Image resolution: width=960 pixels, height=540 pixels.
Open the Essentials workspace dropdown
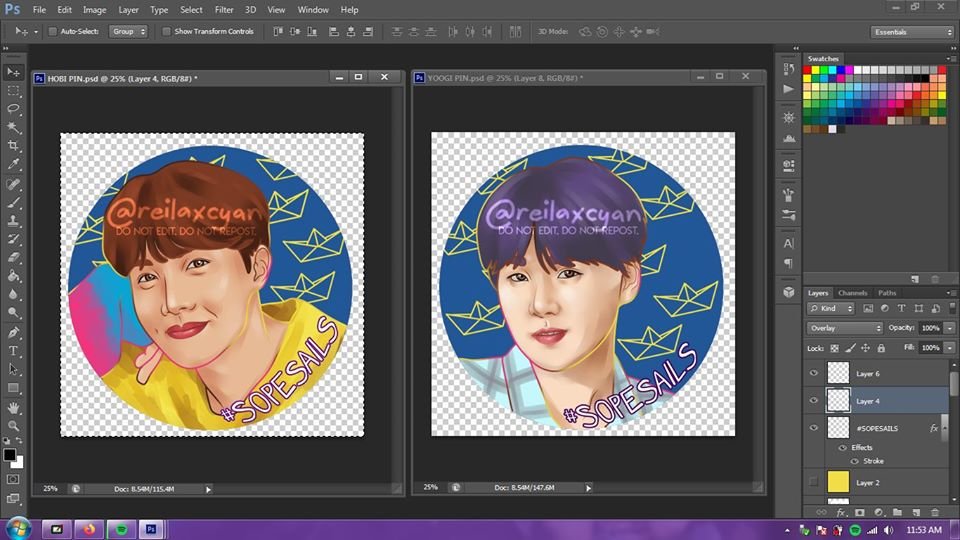click(x=912, y=32)
